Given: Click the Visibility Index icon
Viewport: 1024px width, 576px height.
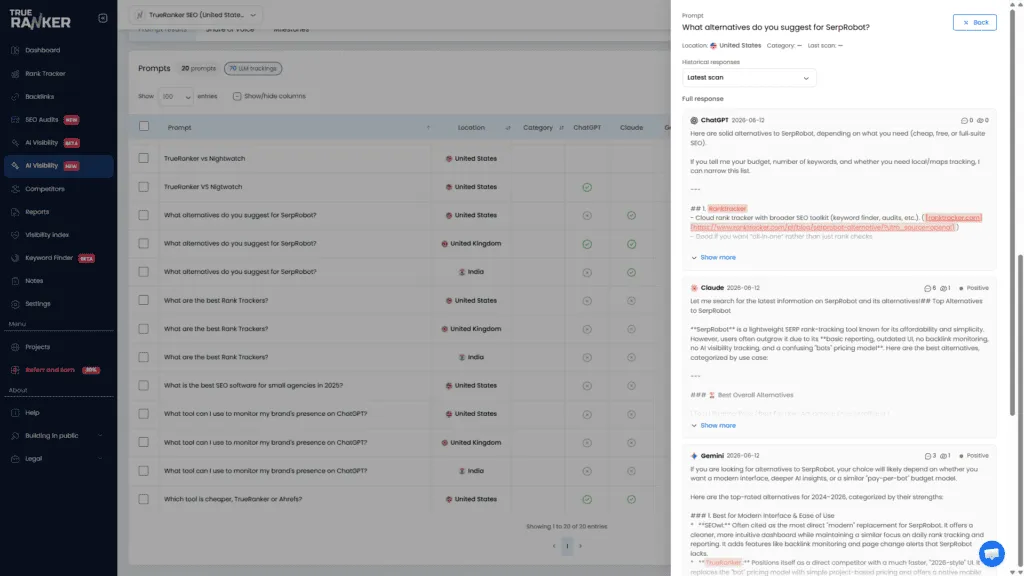Looking at the screenshot, I should tap(15, 234).
